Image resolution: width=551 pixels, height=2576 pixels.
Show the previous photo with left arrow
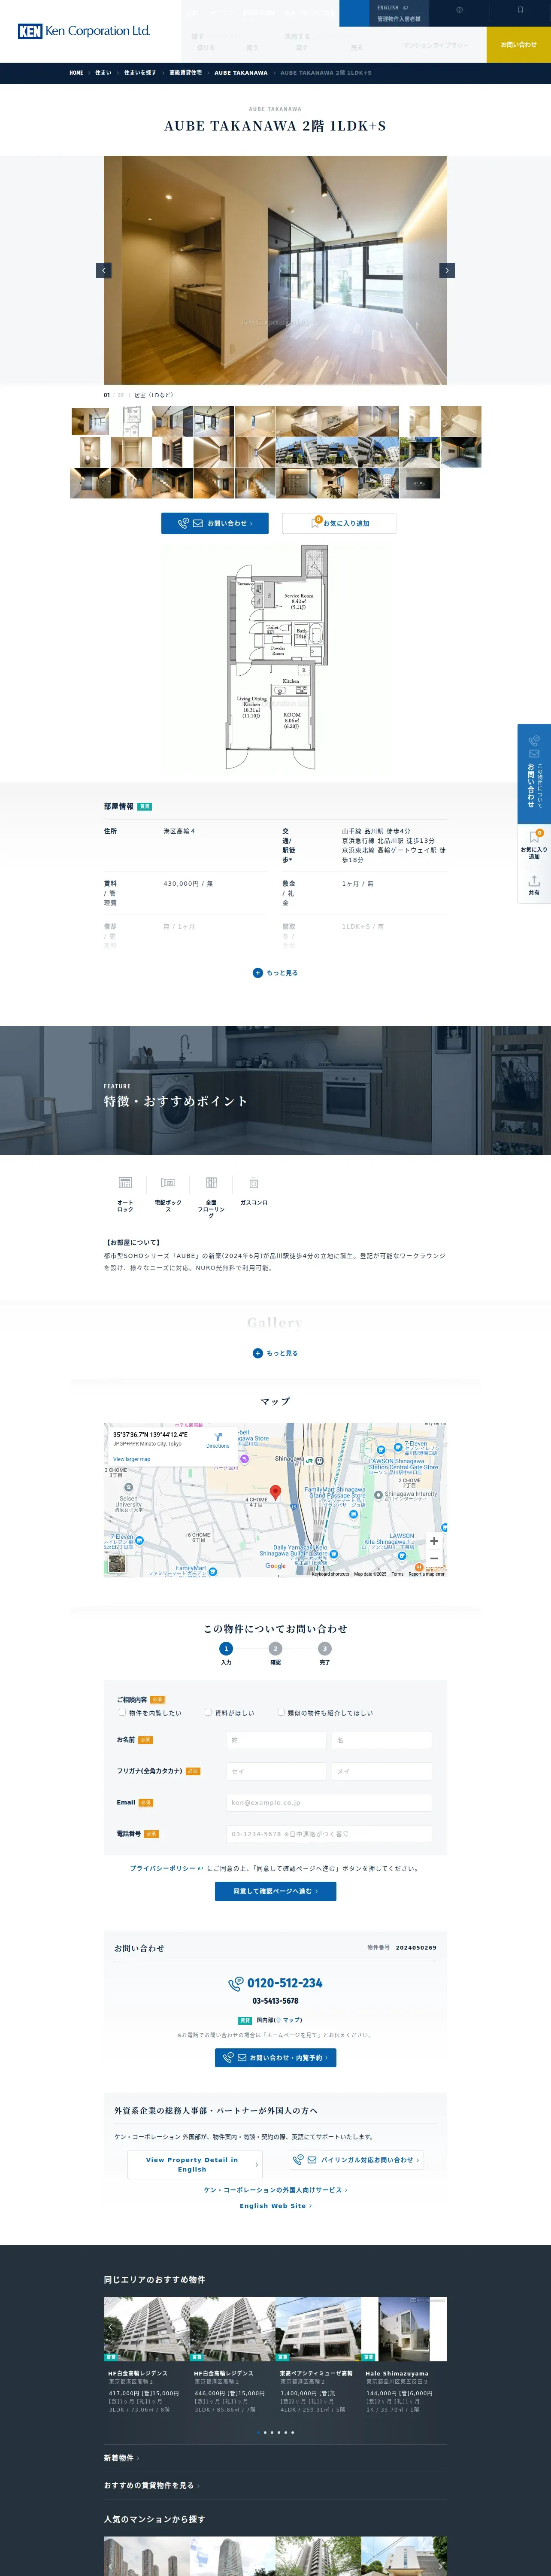[103, 270]
